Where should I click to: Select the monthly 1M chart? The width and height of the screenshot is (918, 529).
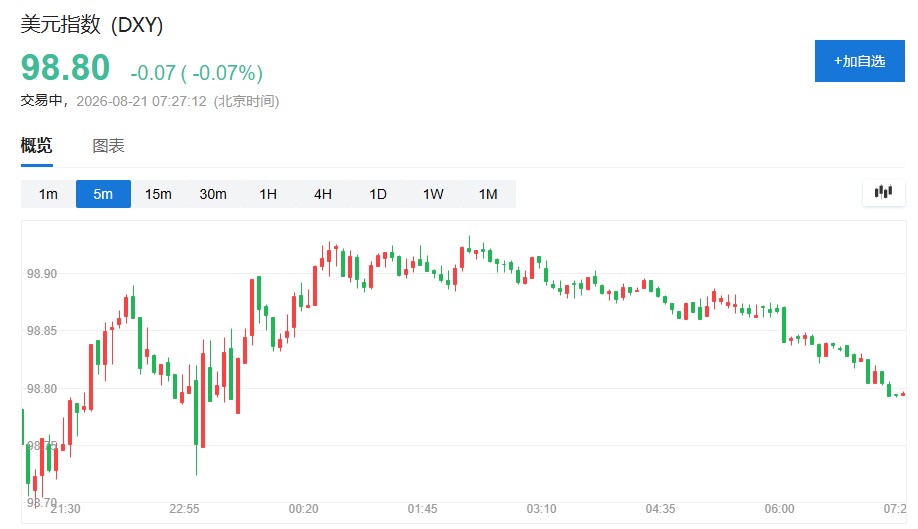tap(488, 194)
